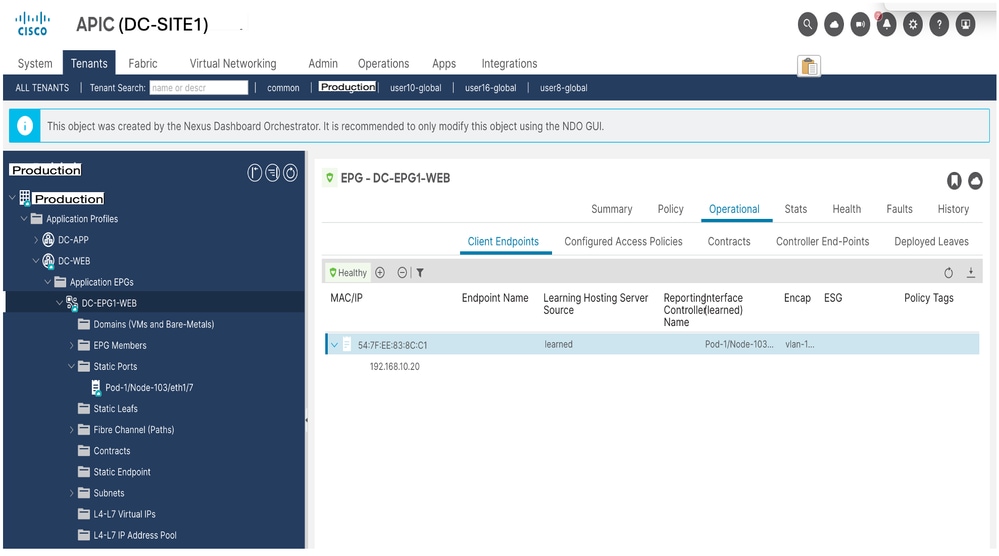Viewport: 999px width, 556px height.
Task: Open the help question mark icon
Action: tap(939, 25)
